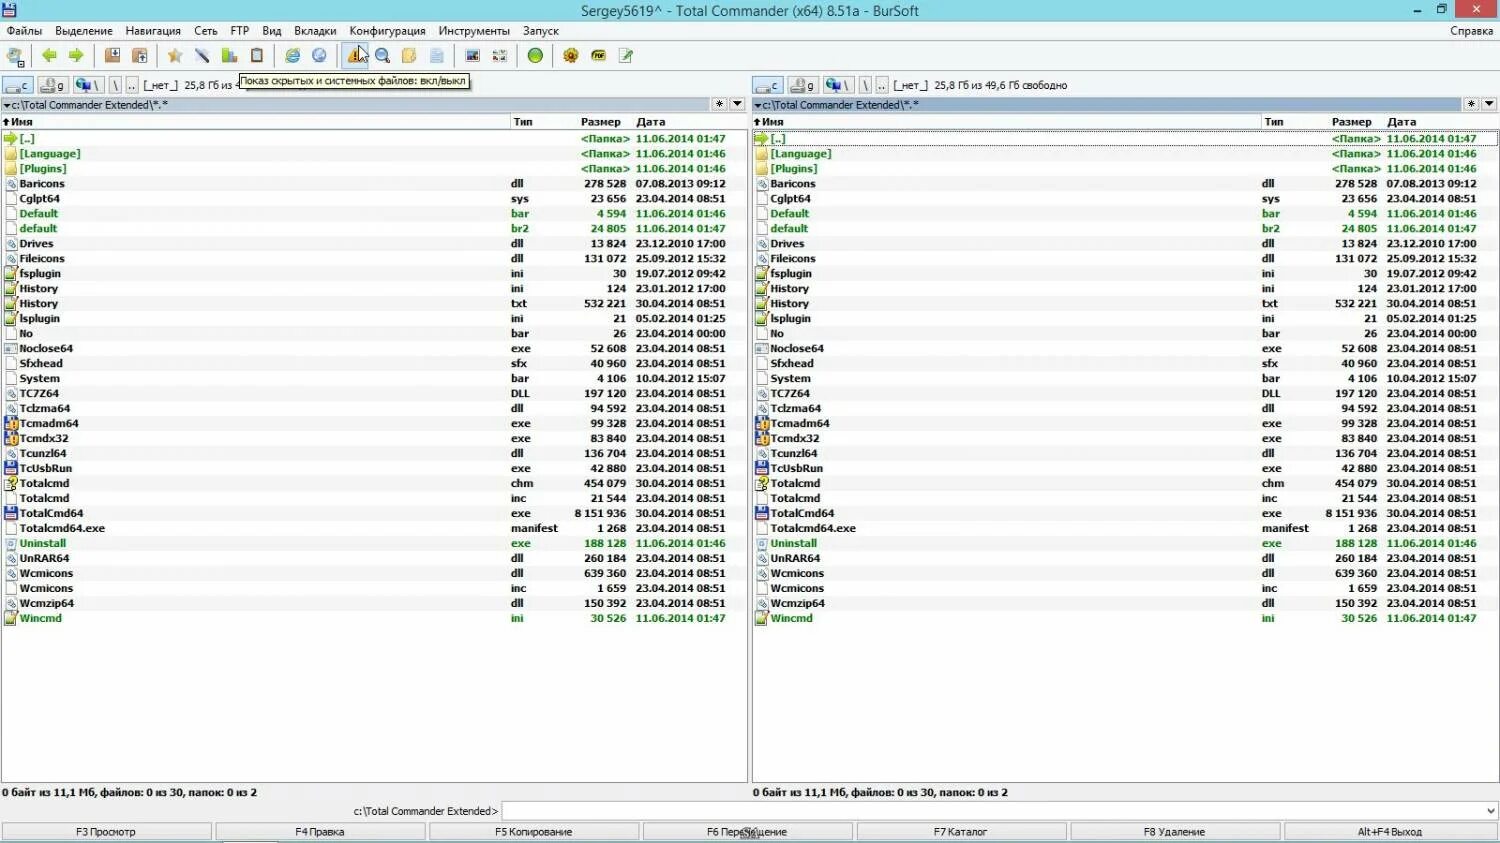Open network neighborhood in right panel drive bar

pos(838,86)
